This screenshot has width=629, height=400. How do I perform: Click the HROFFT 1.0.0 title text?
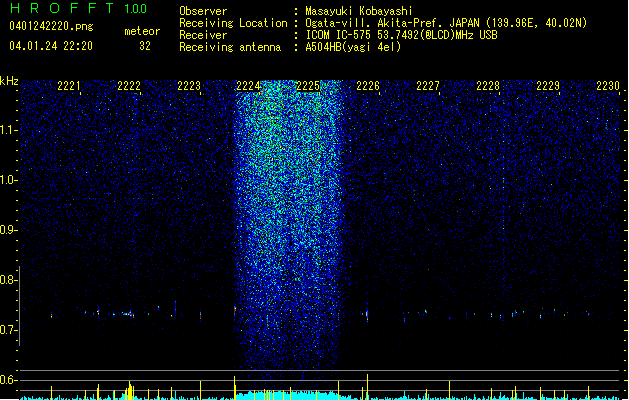(78, 8)
